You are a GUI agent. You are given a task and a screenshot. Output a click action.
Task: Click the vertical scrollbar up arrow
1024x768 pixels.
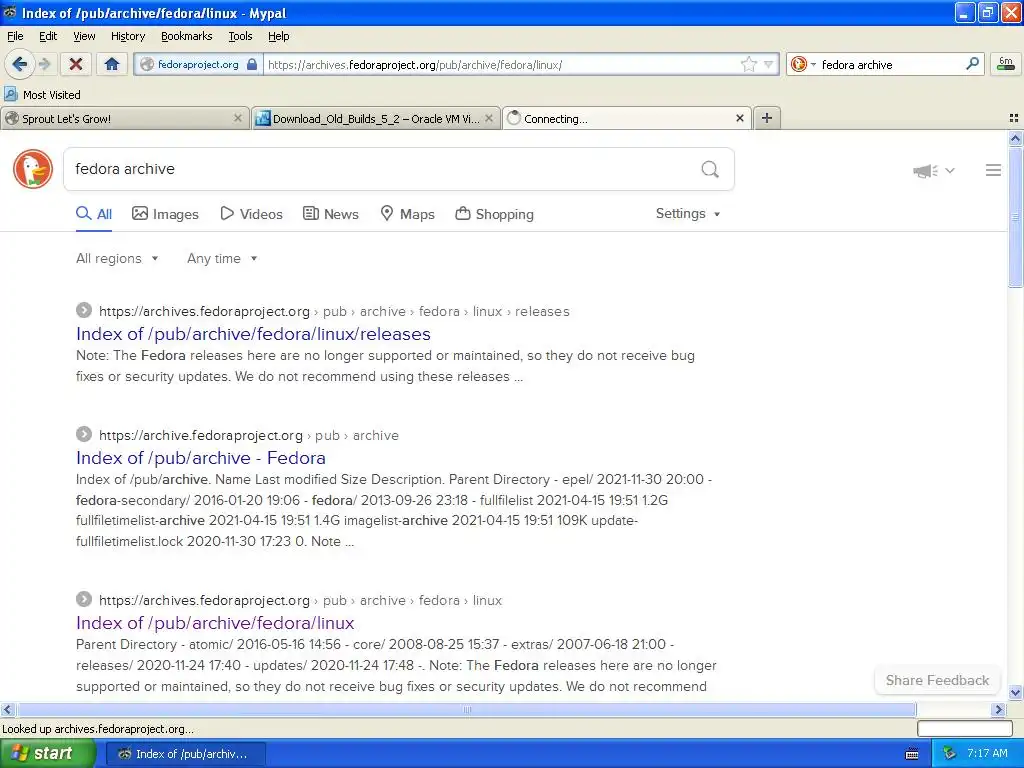(x=1016, y=138)
